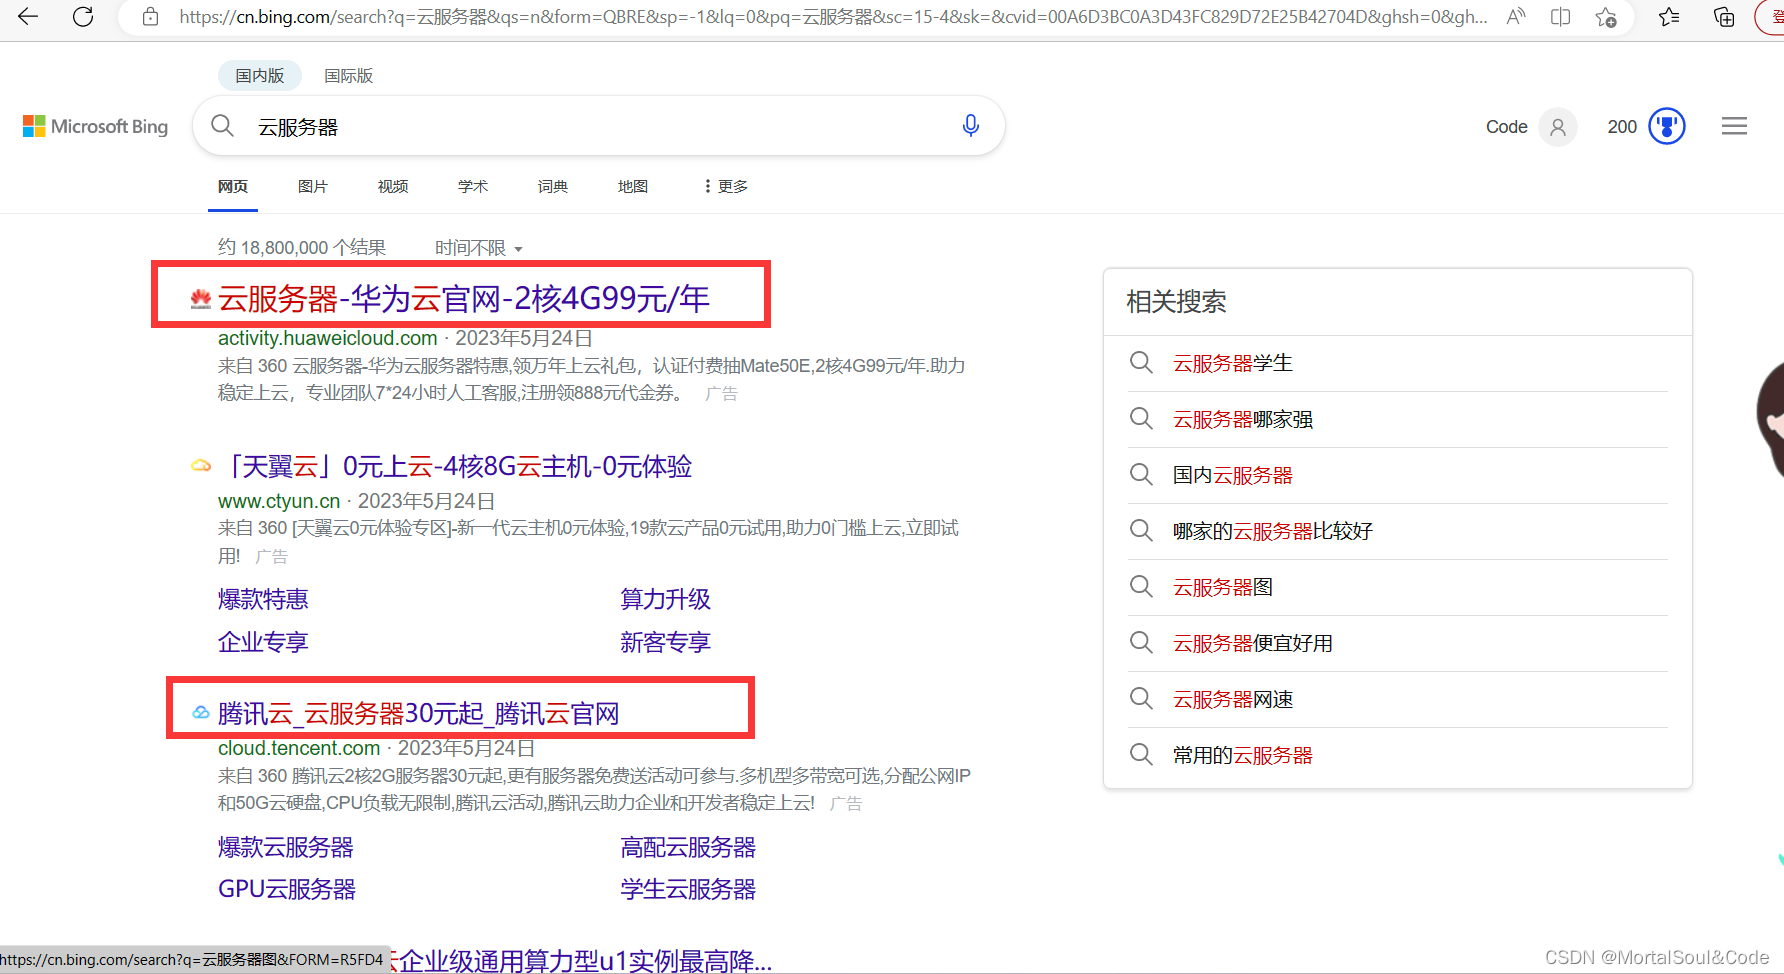Open 爆款特惠 sublink

click(263, 599)
